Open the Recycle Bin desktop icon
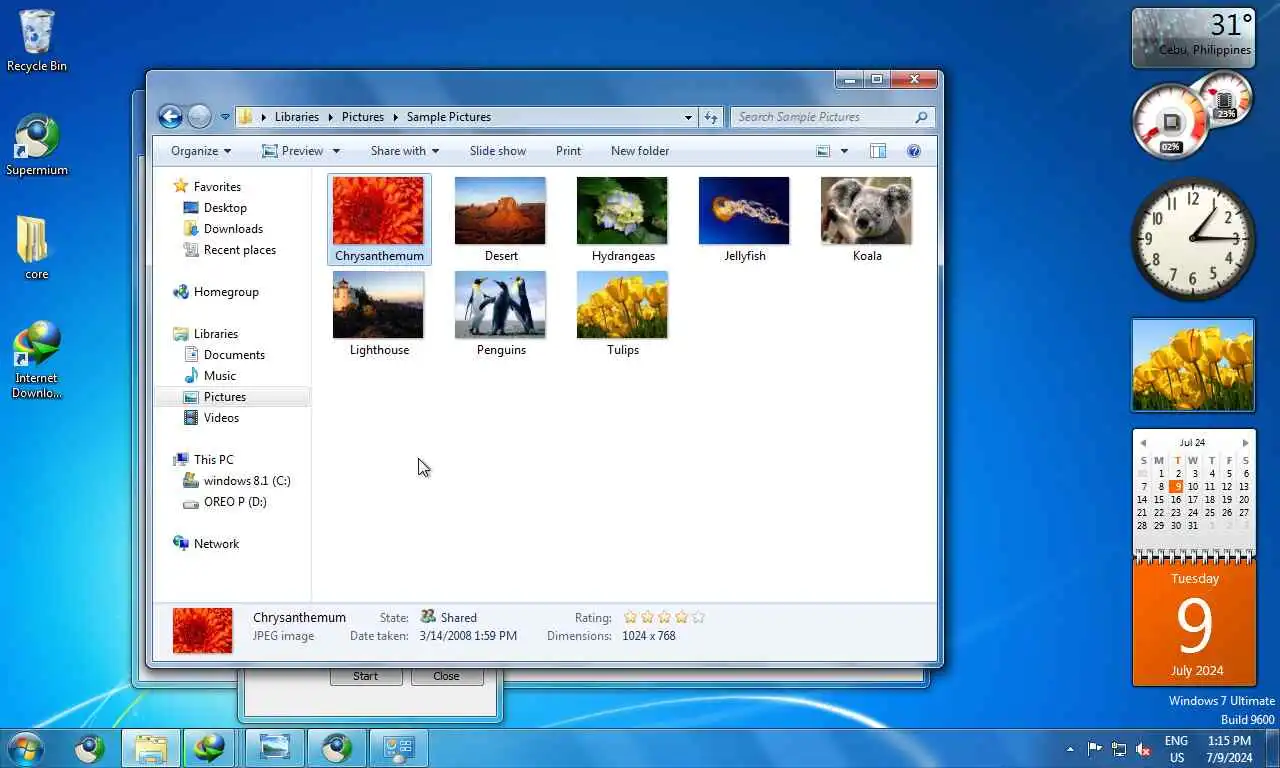1280x768 pixels. (x=37, y=42)
